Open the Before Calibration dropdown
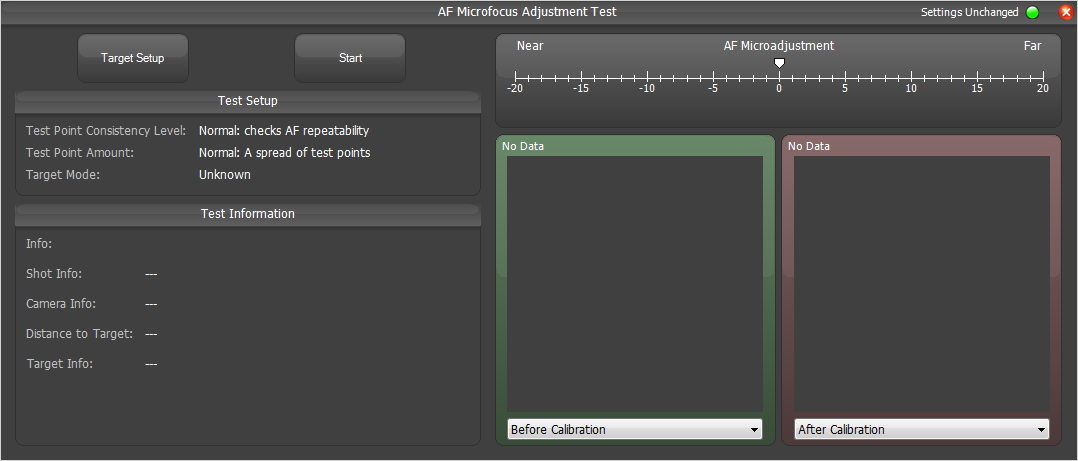This screenshot has height=461, width=1078. [x=634, y=429]
